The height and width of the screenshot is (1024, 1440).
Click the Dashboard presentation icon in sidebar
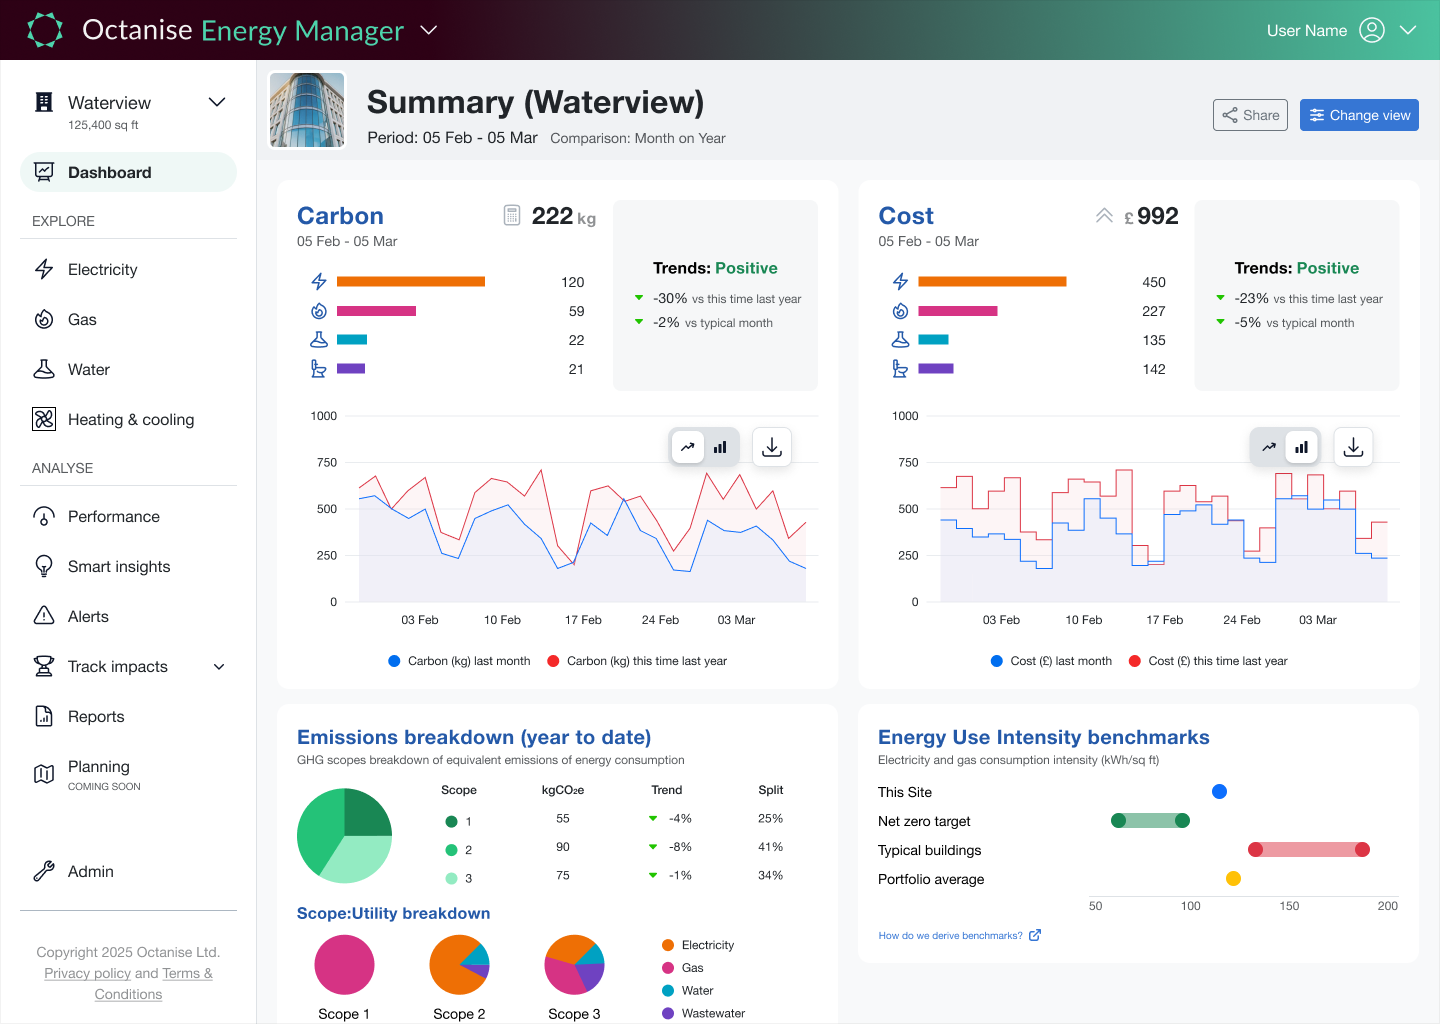[44, 172]
